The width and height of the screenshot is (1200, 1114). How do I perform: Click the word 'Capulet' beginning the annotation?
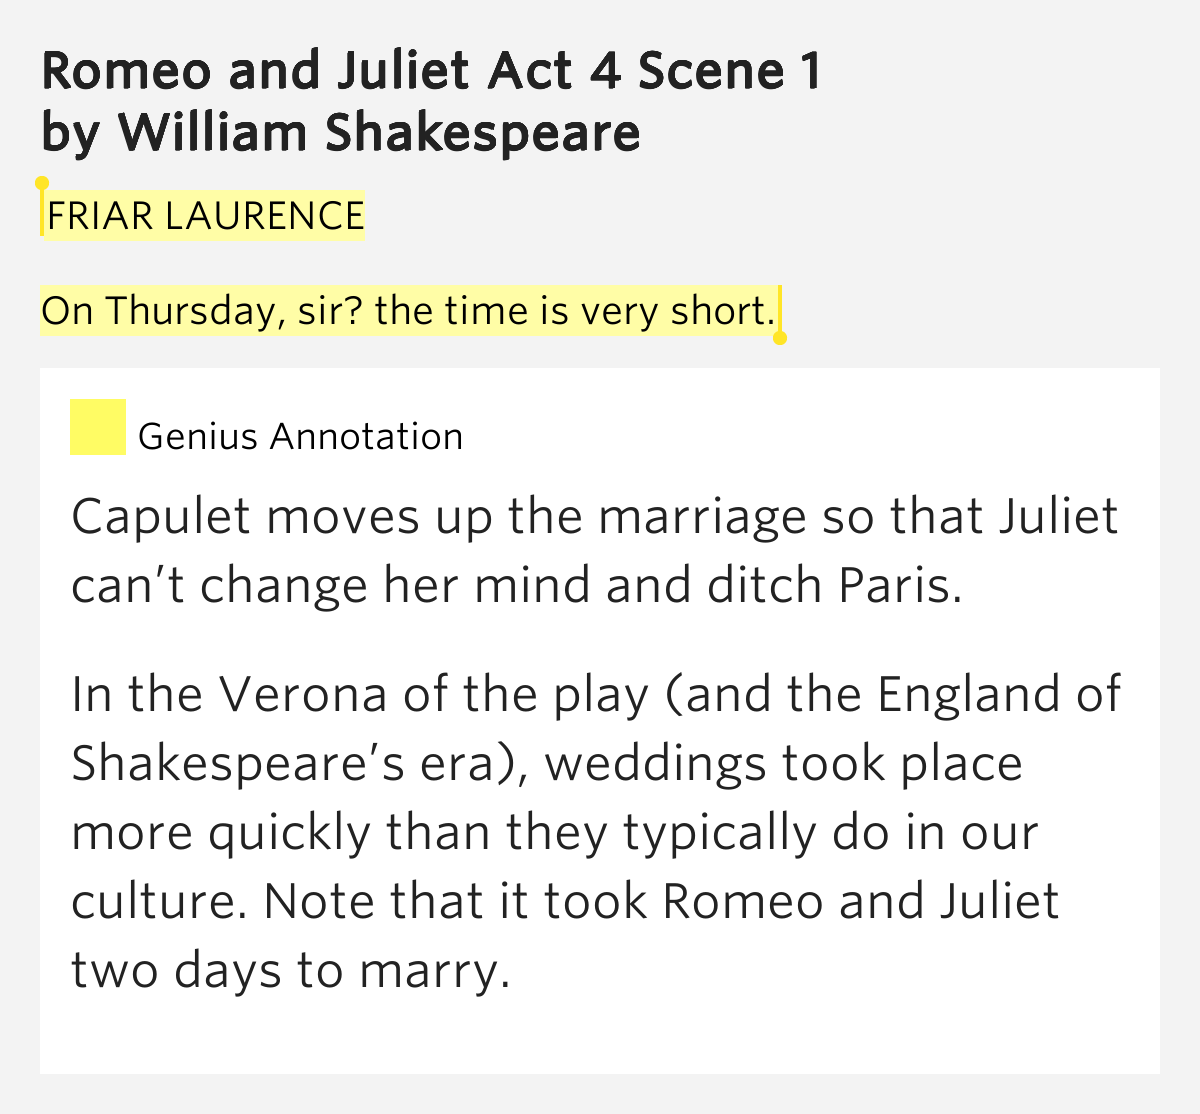161,518
